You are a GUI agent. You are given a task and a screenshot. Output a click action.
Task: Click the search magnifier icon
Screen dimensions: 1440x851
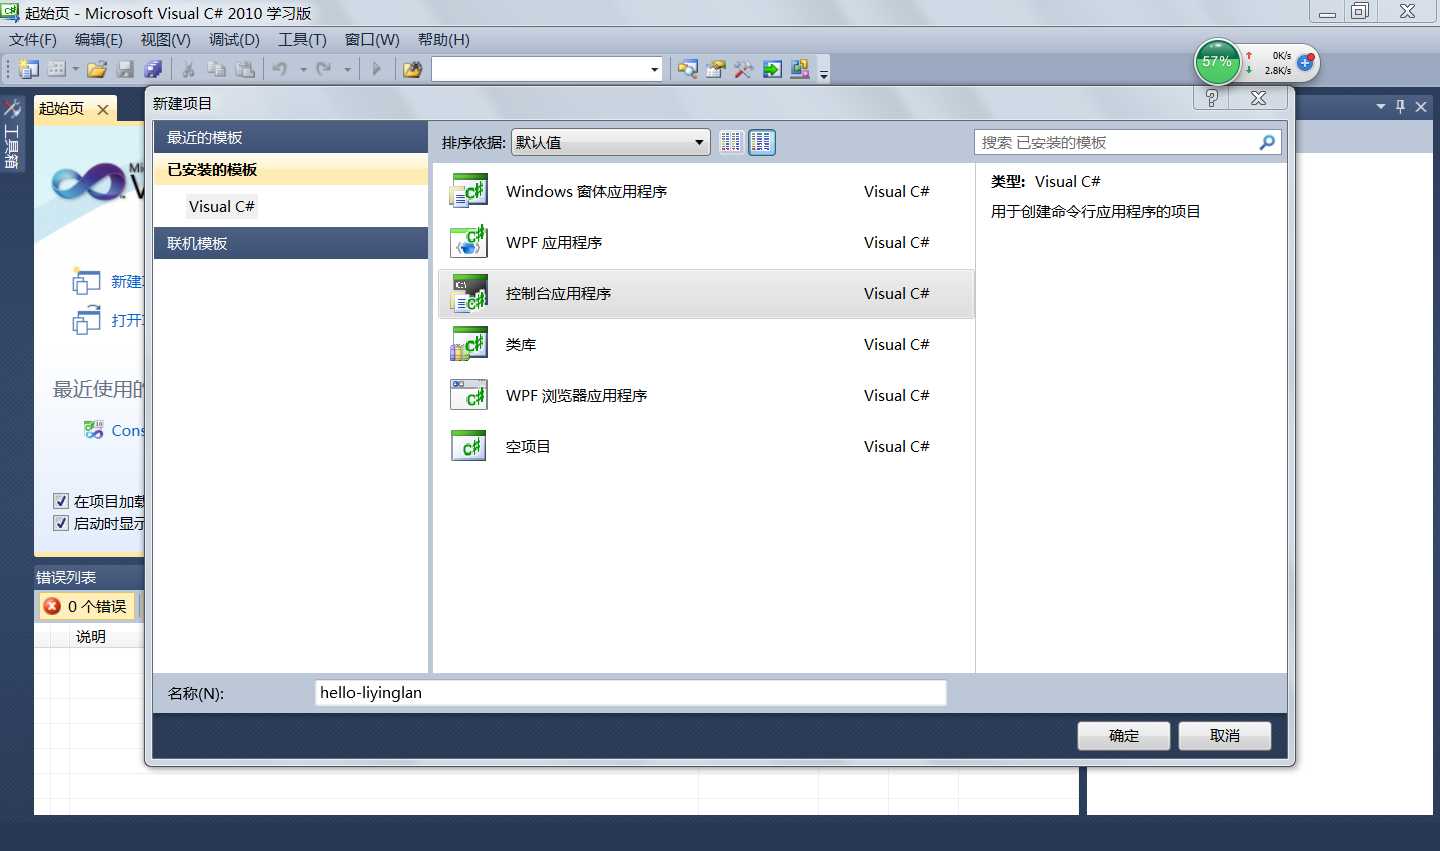pos(1267,142)
